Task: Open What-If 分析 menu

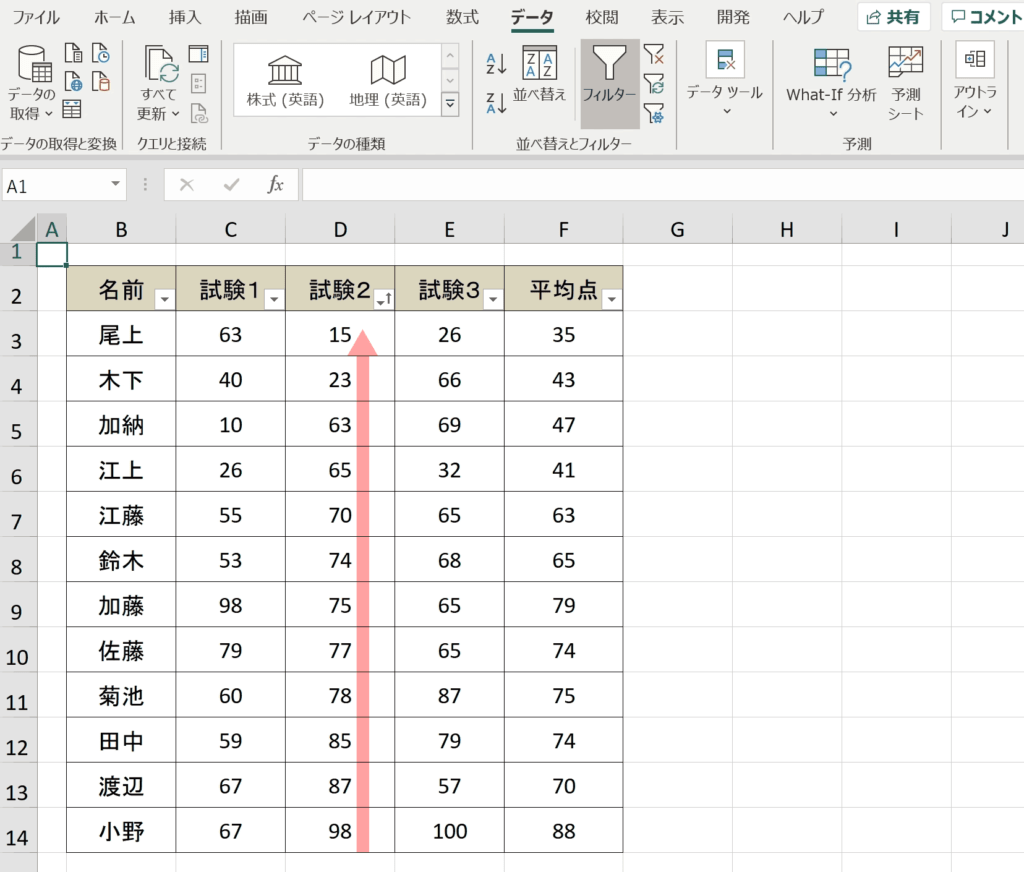Action: pyautogui.click(x=831, y=82)
